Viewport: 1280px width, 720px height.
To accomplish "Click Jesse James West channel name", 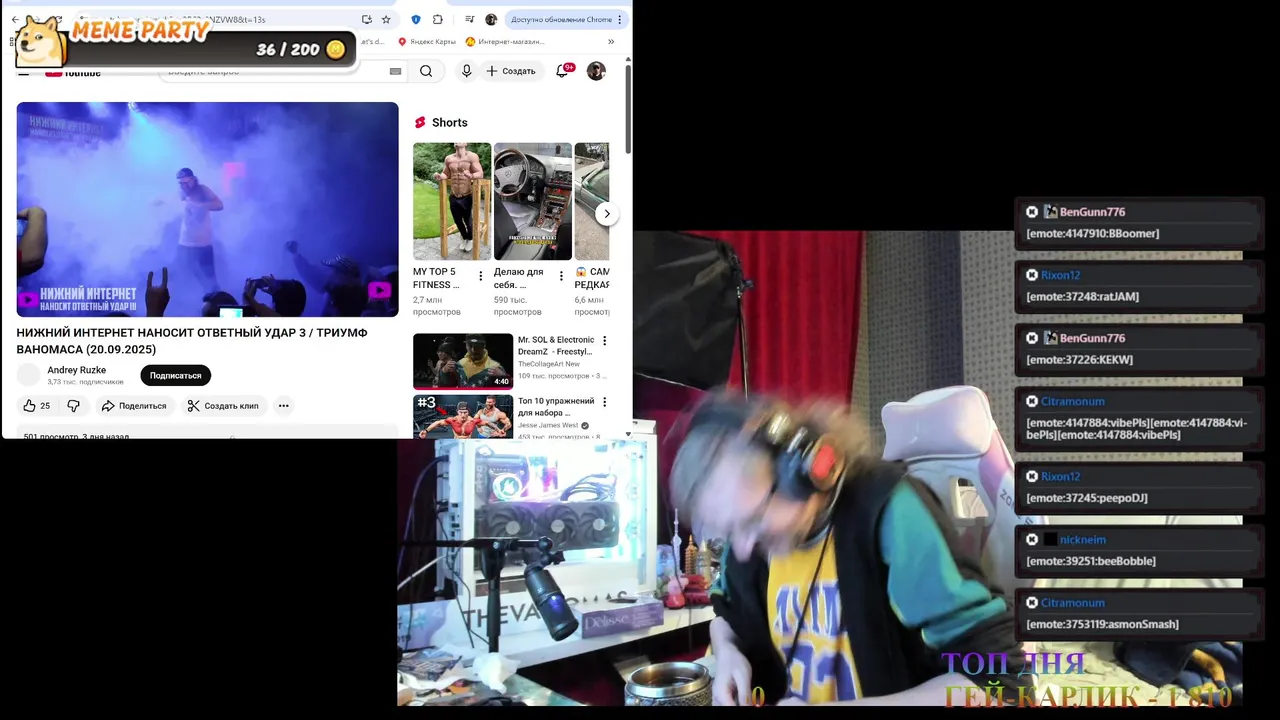I will coord(547,425).
